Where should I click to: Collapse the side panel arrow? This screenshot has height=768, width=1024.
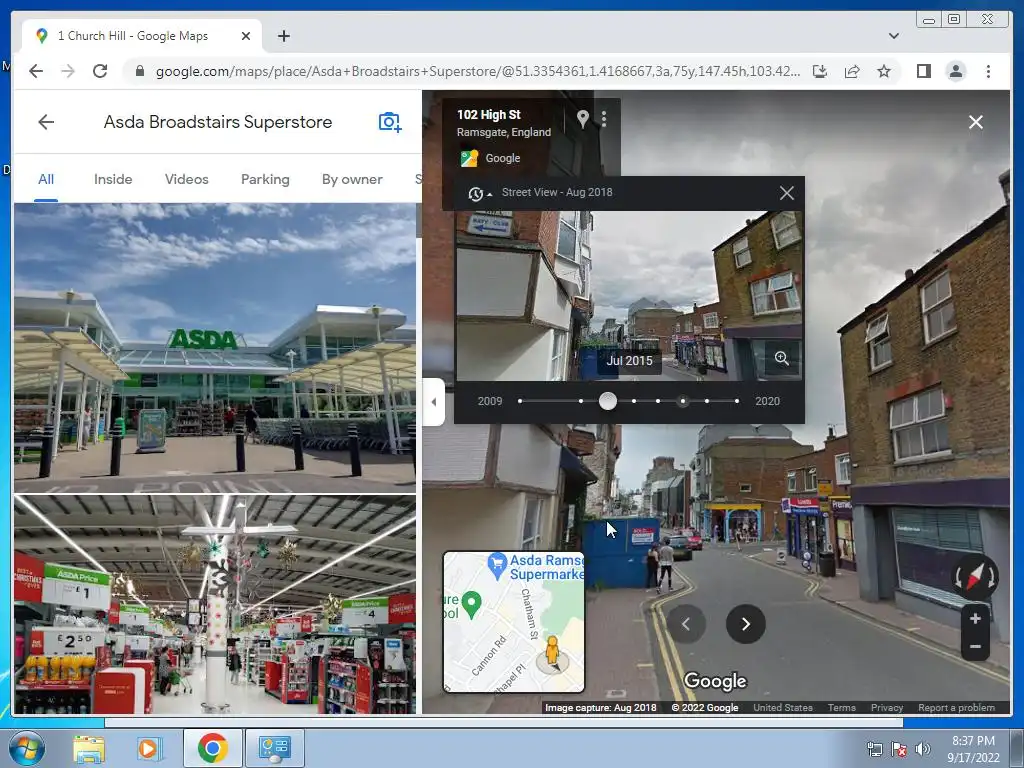tap(434, 402)
